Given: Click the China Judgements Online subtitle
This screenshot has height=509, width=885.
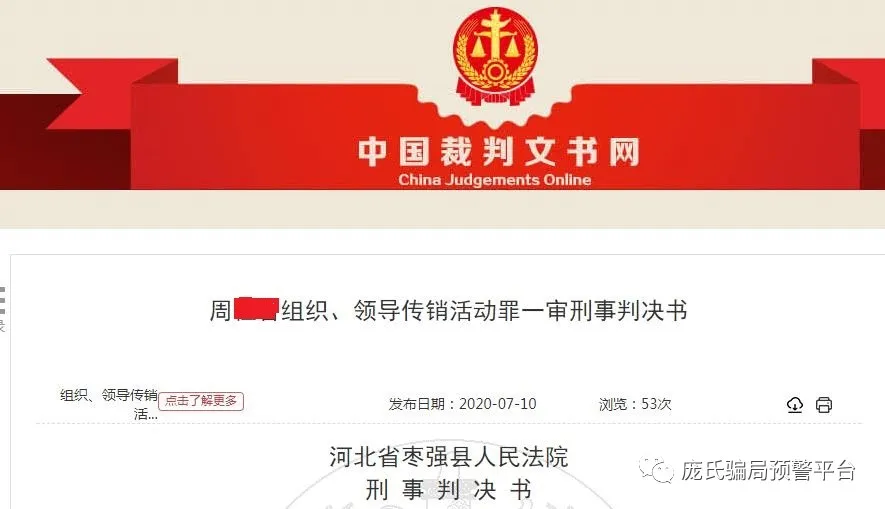Looking at the screenshot, I should coord(494,180).
